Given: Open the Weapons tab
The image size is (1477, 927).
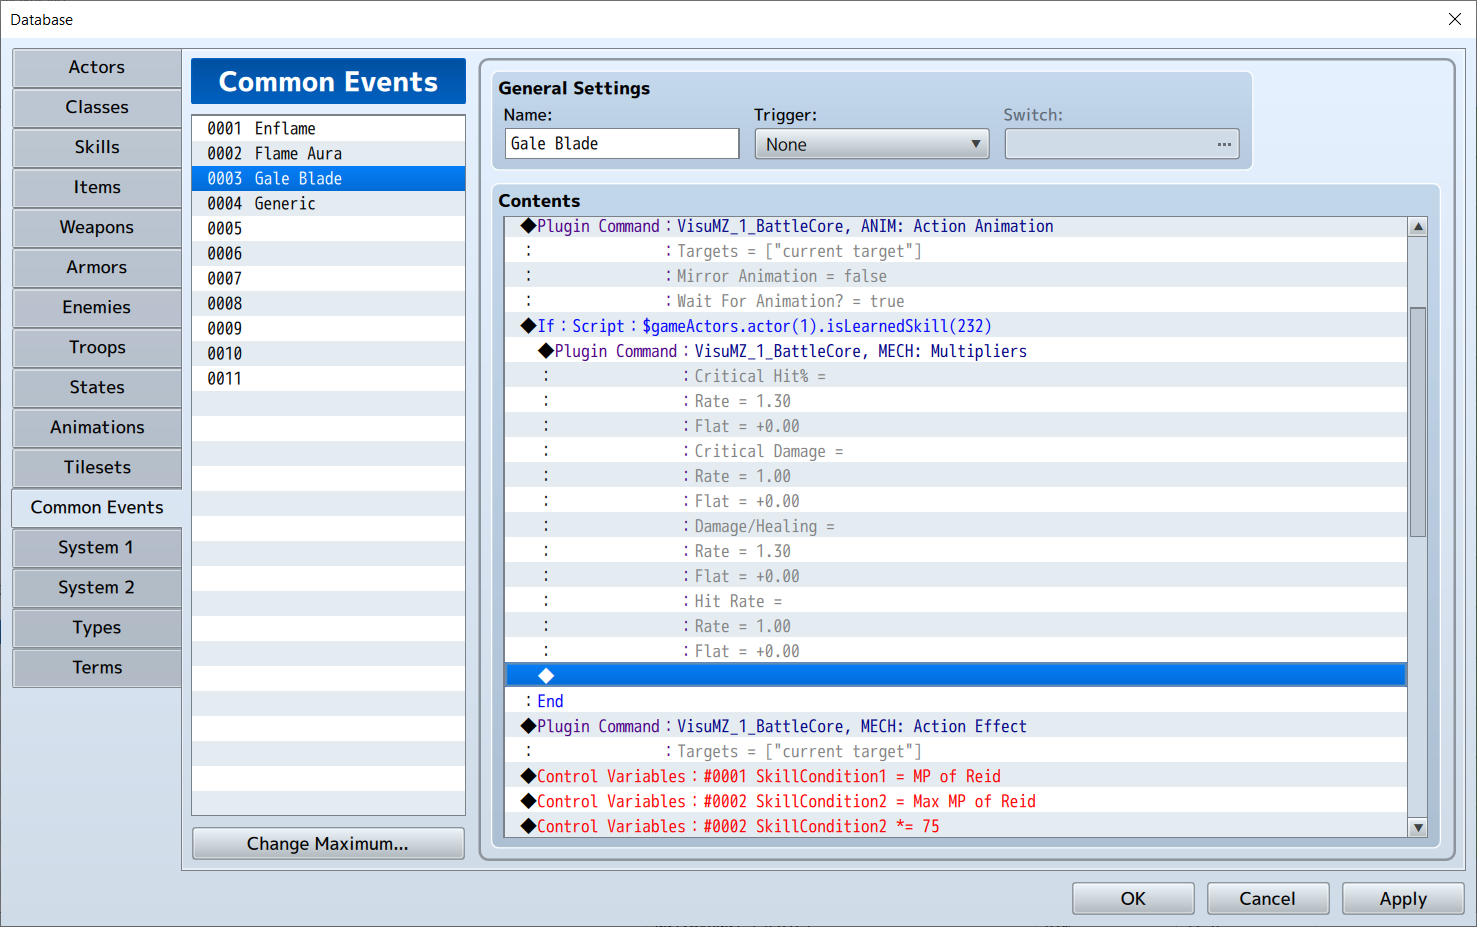Looking at the screenshot, I should coord(97,228).
